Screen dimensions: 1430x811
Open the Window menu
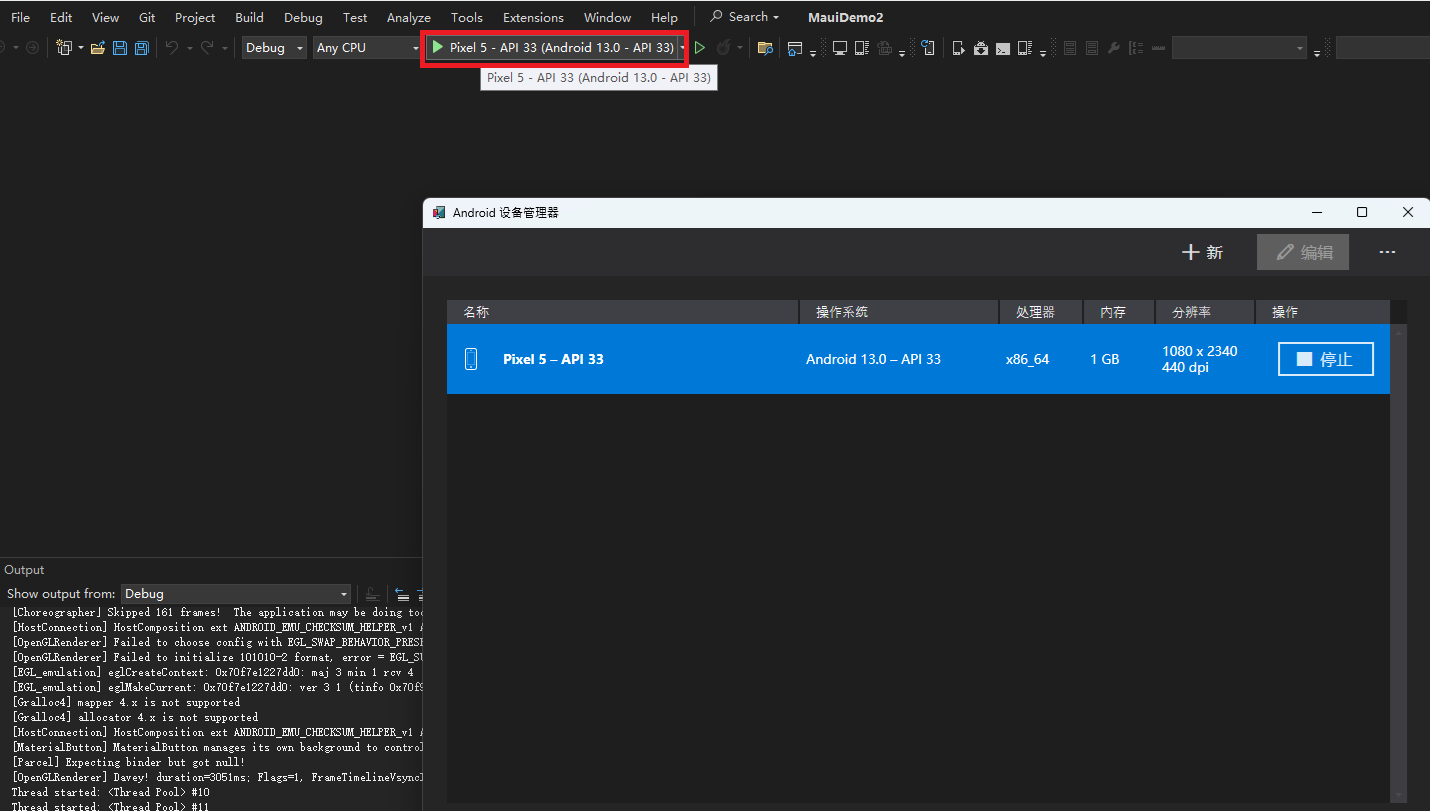coord(607,17)
